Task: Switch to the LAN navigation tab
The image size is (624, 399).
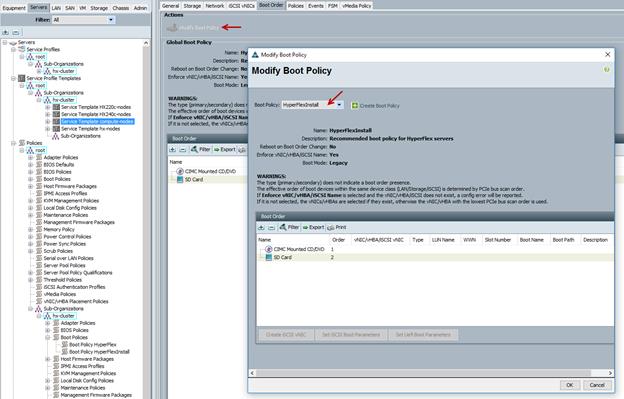Action: (x=57, y=8)
